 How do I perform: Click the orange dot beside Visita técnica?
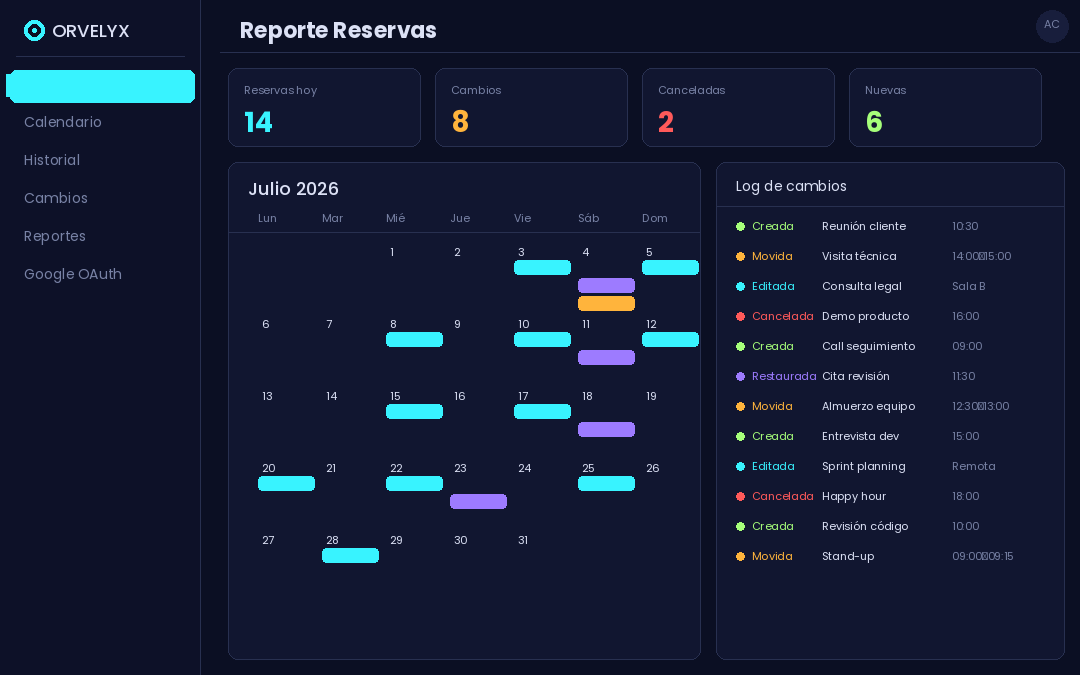(x=740, y=256)
